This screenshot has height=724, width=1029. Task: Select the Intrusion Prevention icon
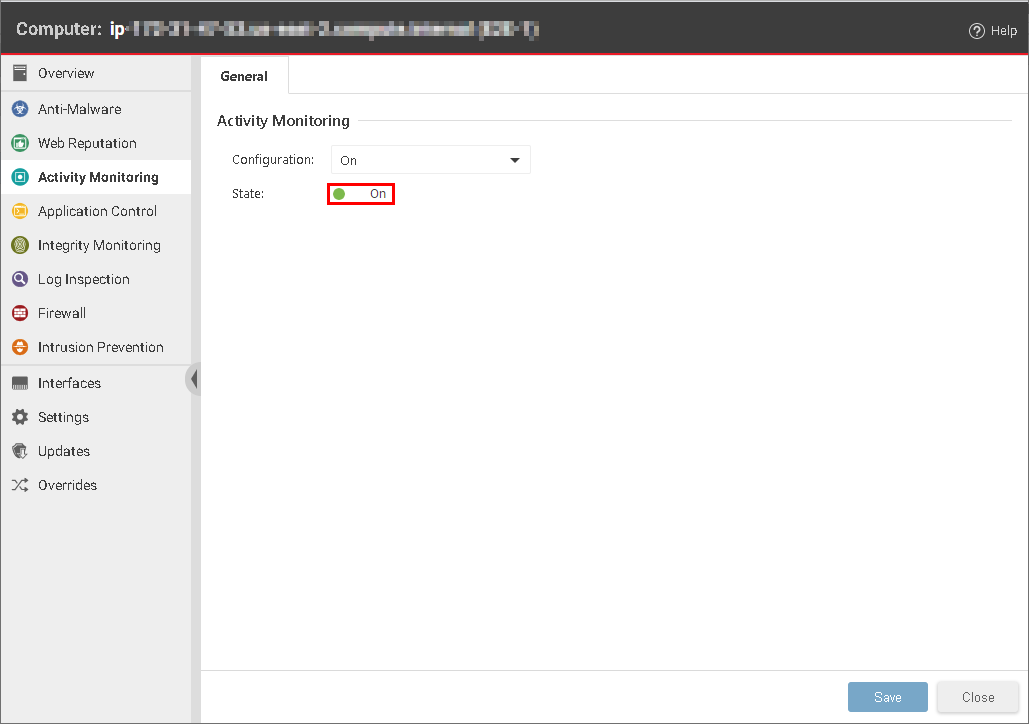(22, 347)
